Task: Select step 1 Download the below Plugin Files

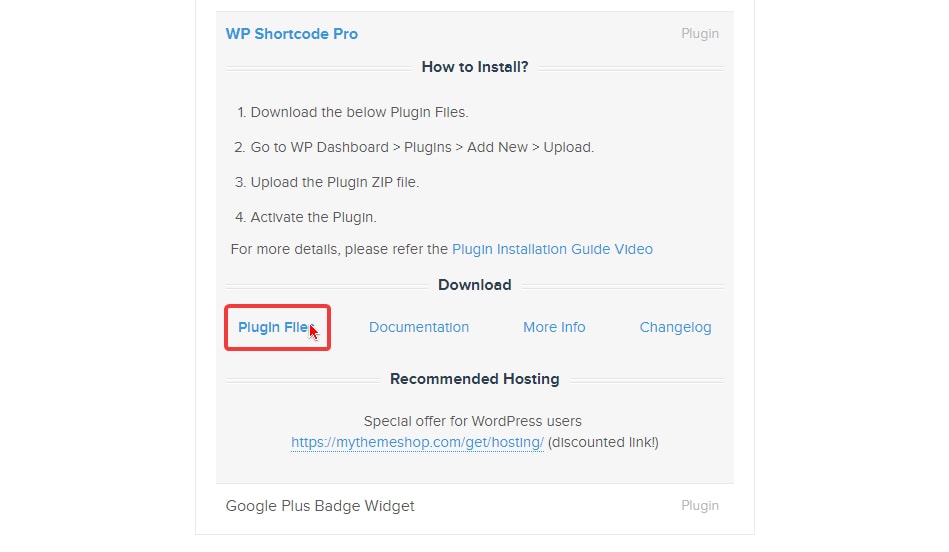Action: point(353,113)
